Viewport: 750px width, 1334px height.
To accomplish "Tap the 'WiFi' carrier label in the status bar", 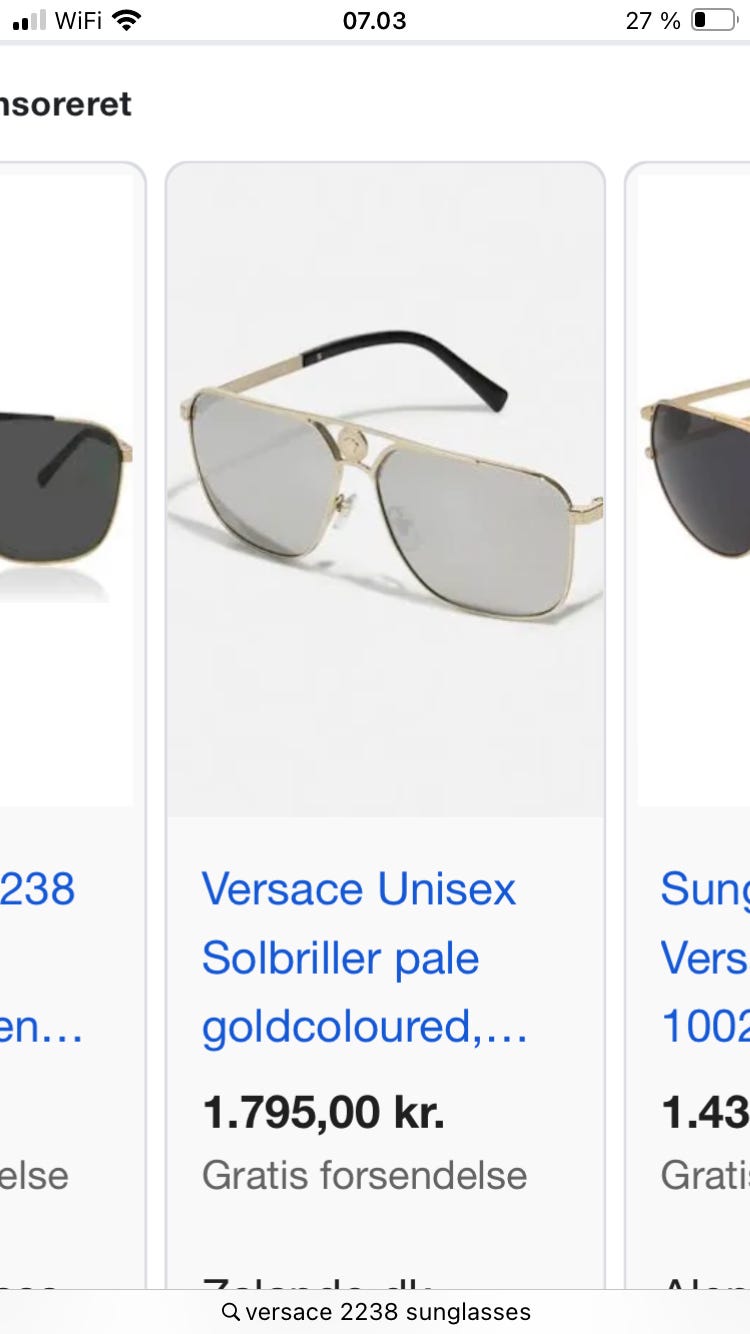I will click(x=79, y=20).
